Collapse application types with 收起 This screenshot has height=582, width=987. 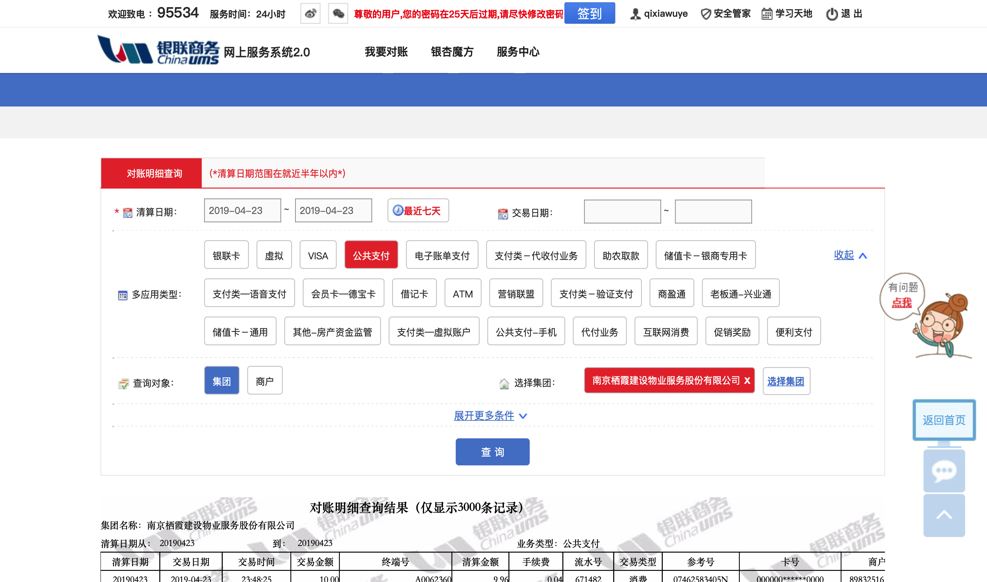pos(850,256)
